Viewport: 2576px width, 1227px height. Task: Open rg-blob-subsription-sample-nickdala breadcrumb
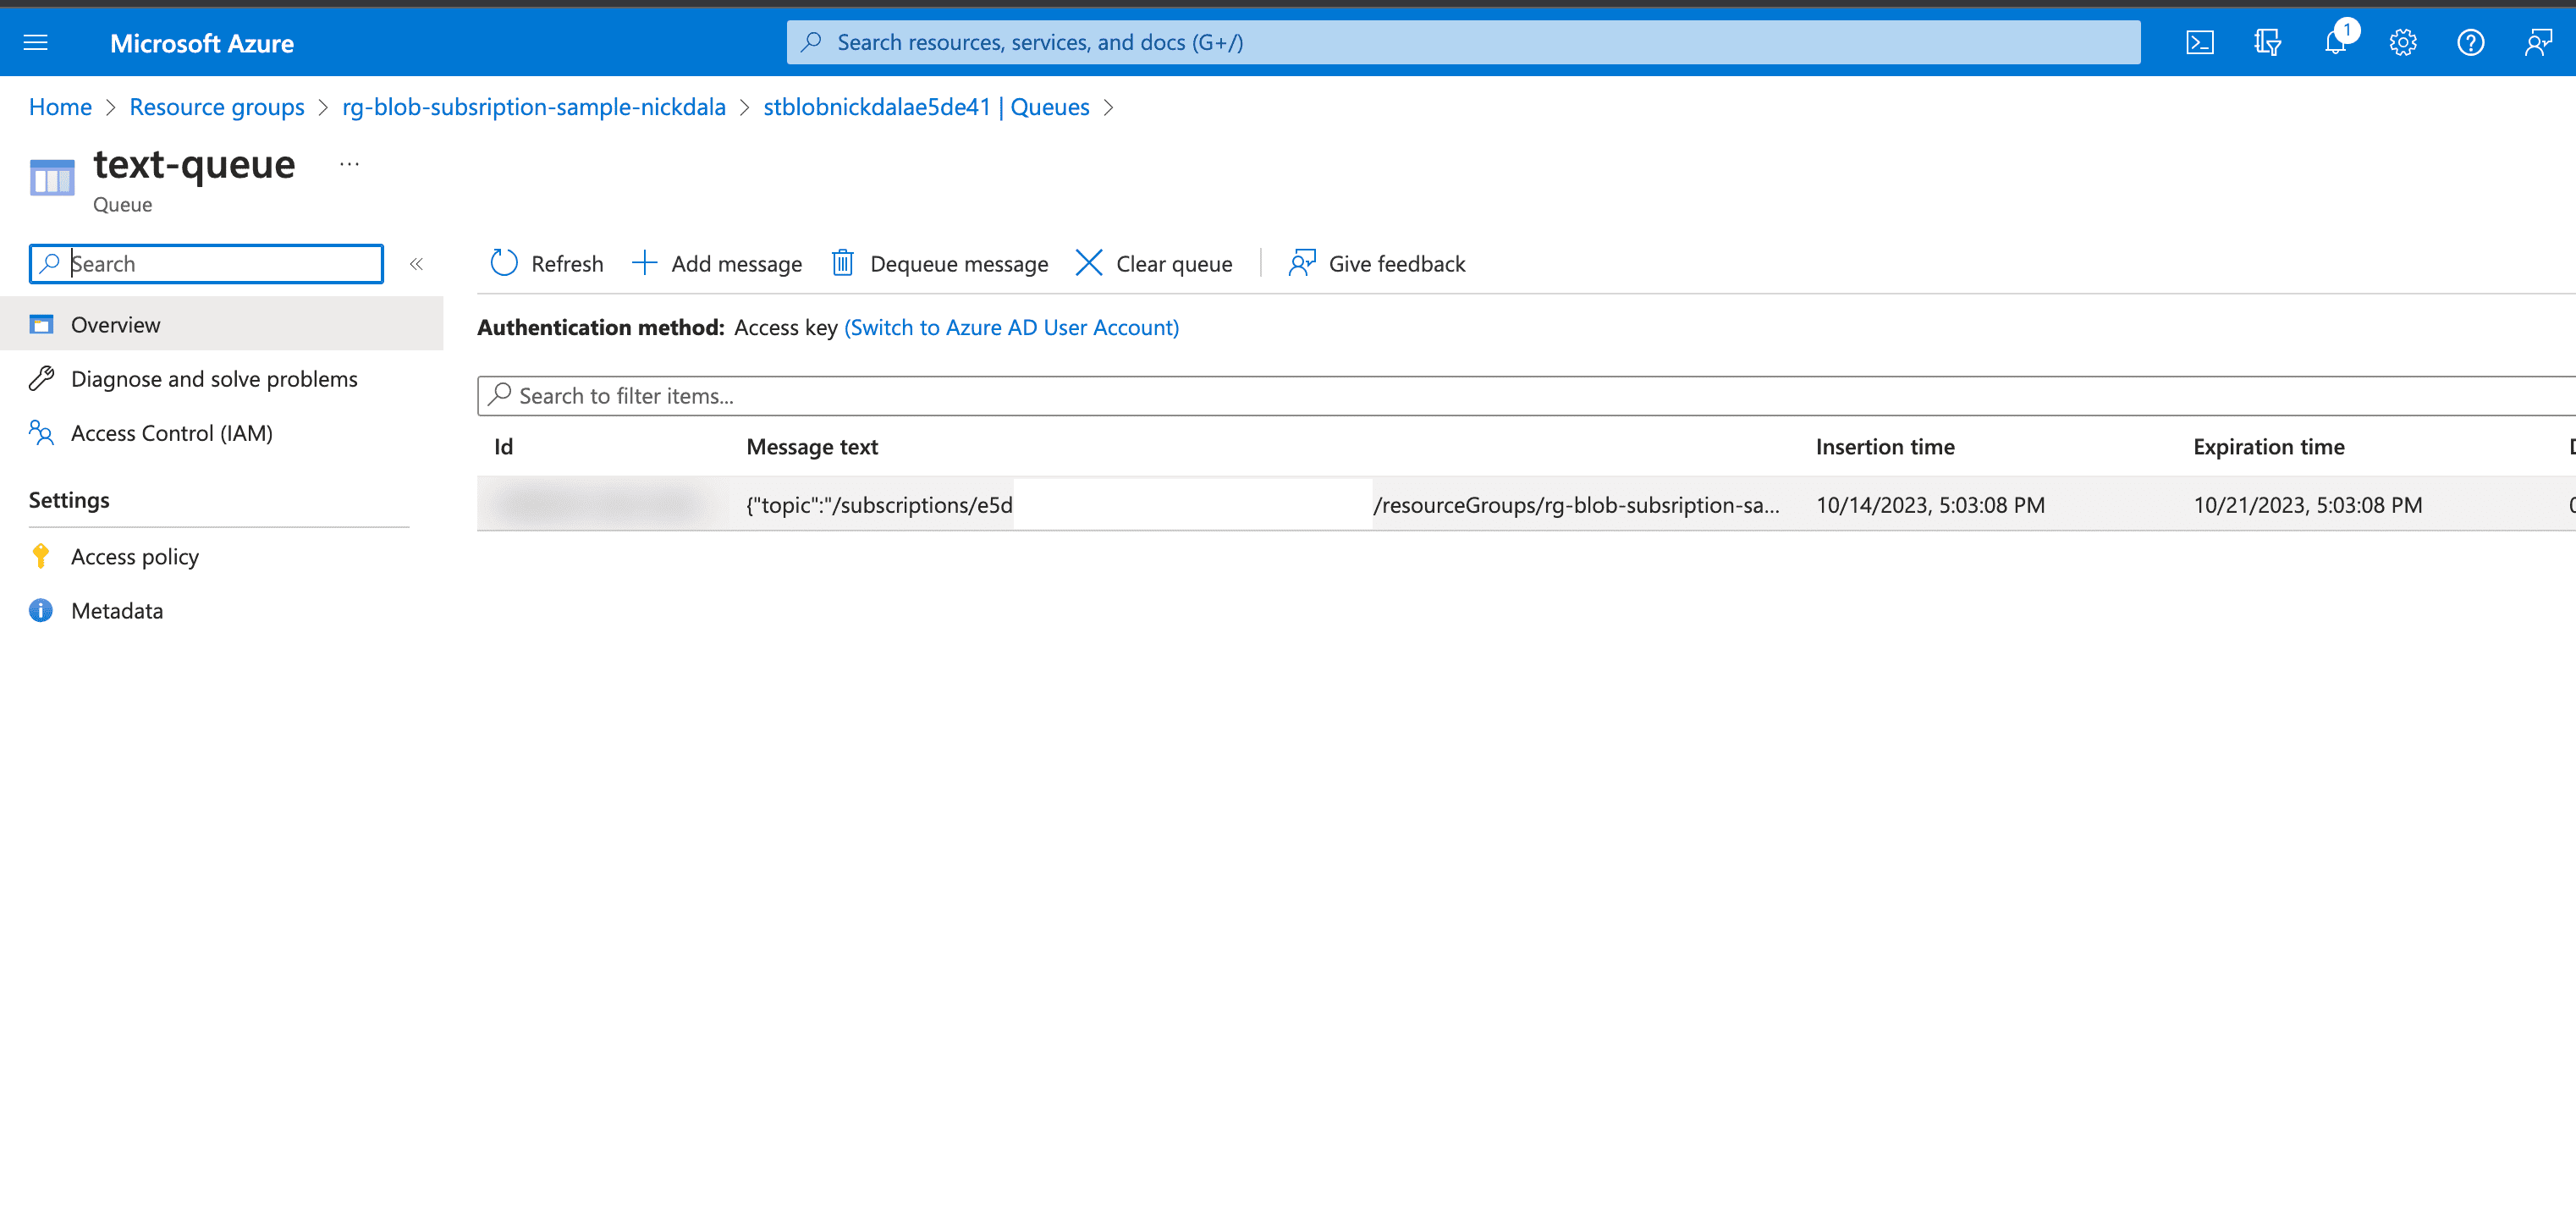534,107
